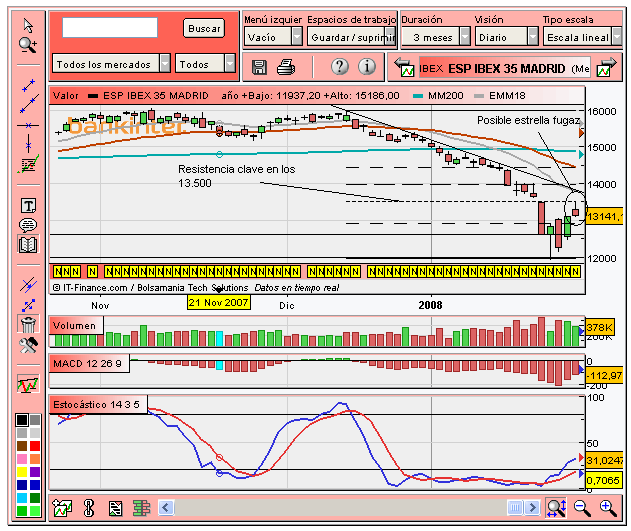This screenshot has width=631, height=531.
Task: Click the trash can delete tool
Action: pyautogui.click(x=28, y=324)
